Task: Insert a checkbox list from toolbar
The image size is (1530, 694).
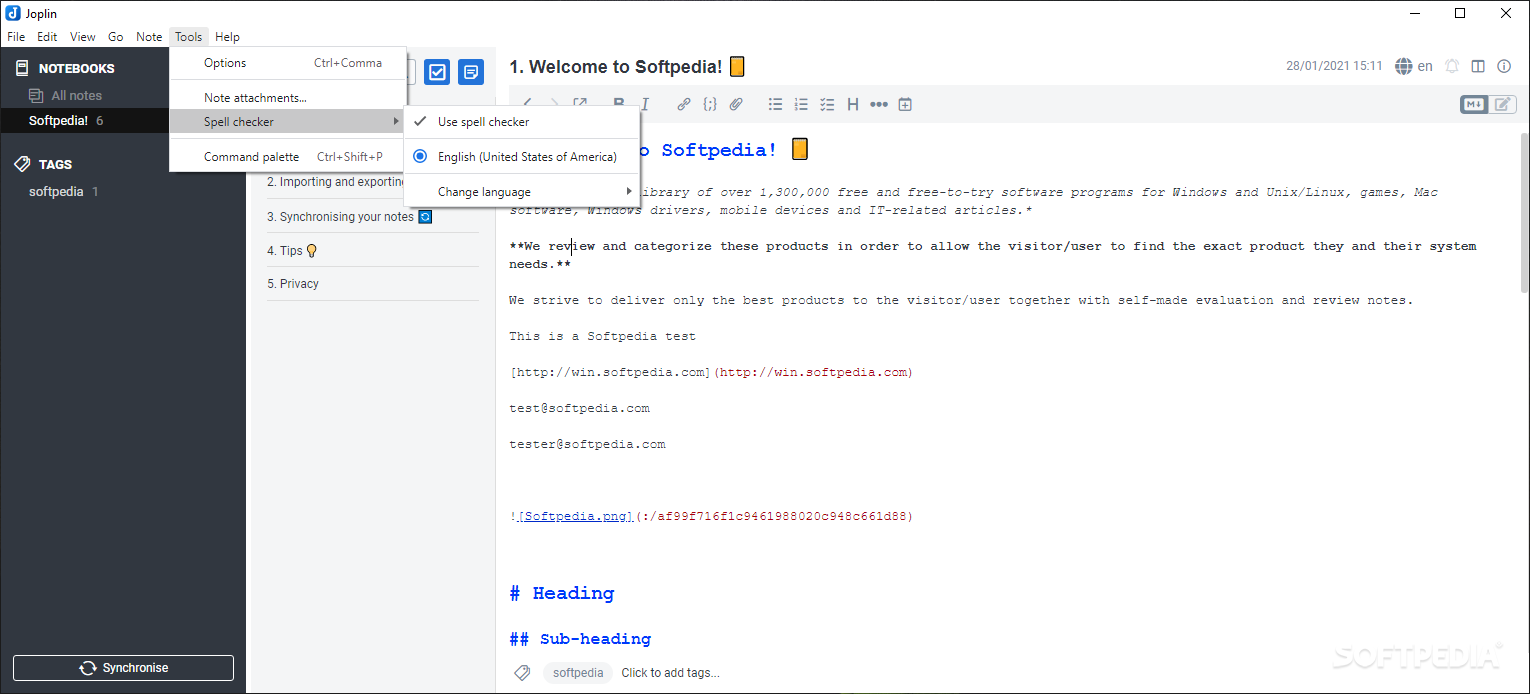Action: point(827,104)
